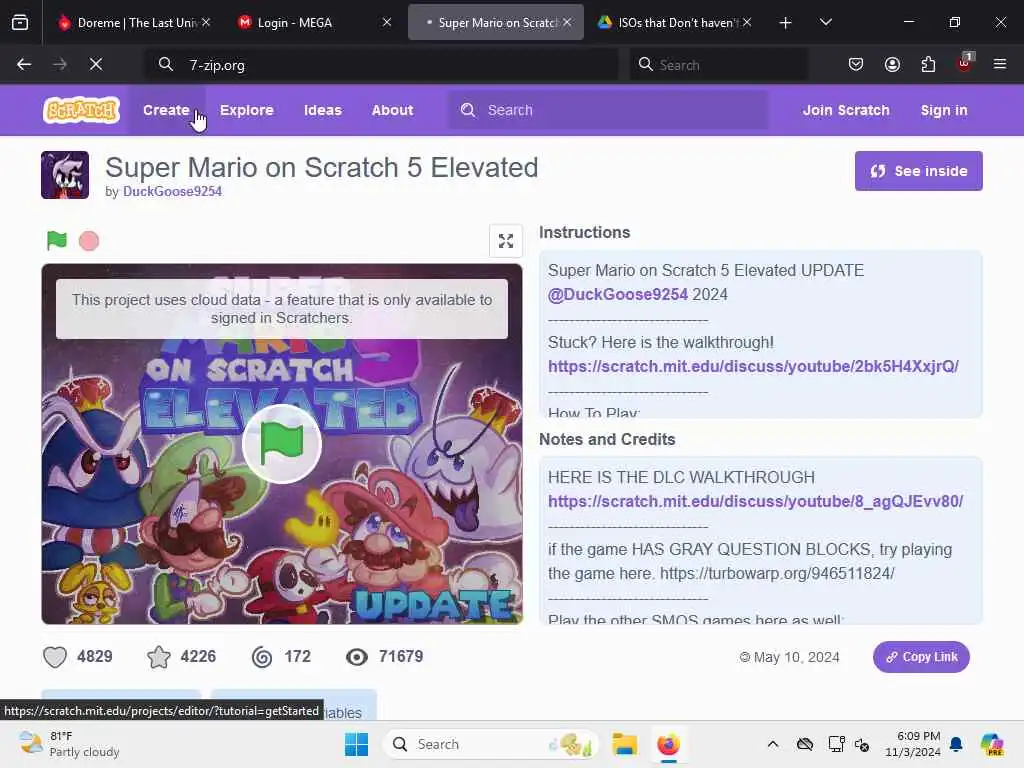Click the love count 4829
The width and height of the screenshot is (1024, 768).
95,657
